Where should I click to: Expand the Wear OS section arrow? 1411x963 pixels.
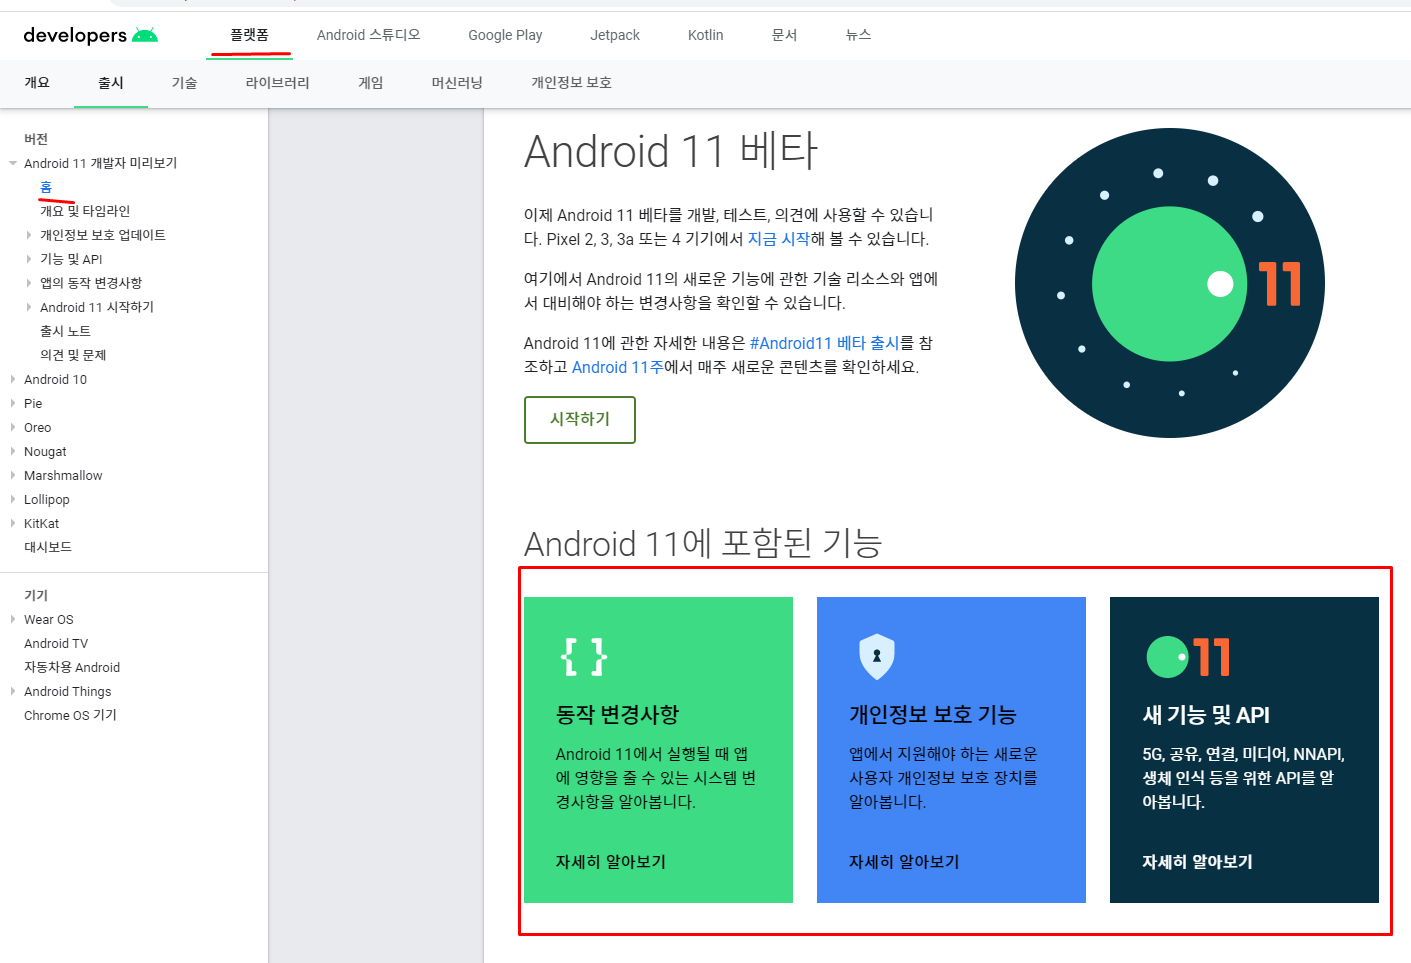pos(13,619)
